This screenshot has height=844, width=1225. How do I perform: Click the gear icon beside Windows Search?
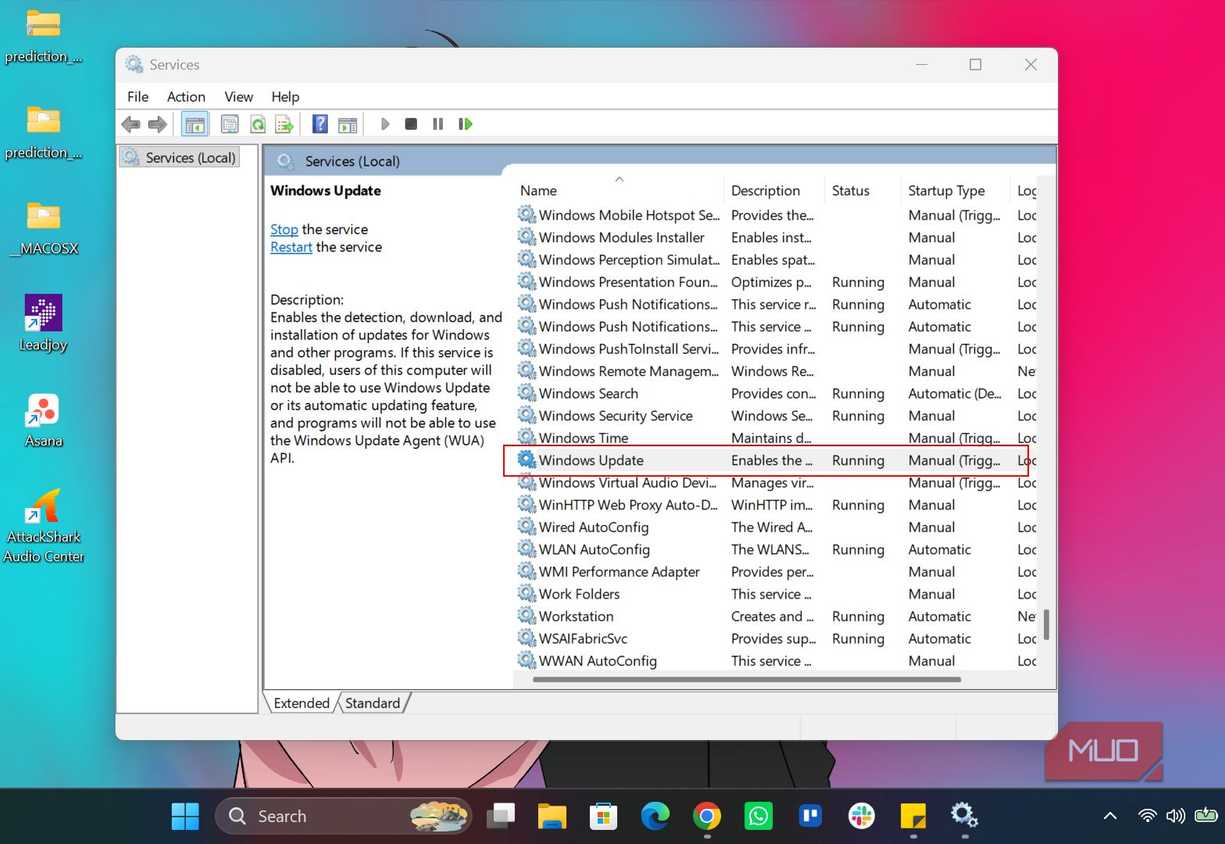coord(526,393)
